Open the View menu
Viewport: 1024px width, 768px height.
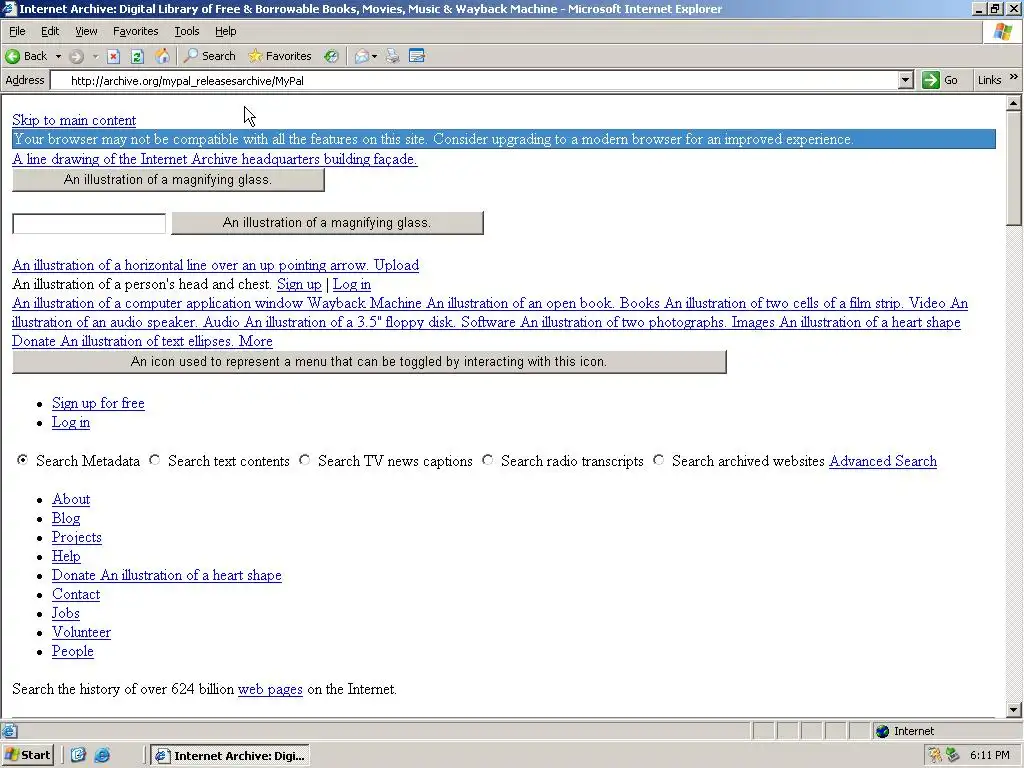(x=86, y=31)
